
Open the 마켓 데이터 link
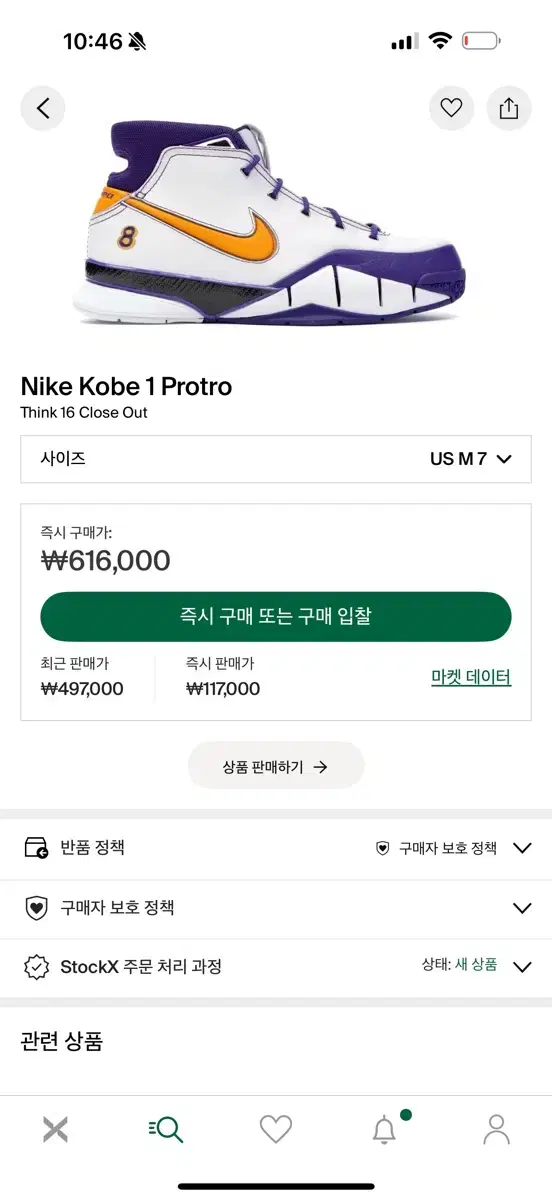click(471, 677)
